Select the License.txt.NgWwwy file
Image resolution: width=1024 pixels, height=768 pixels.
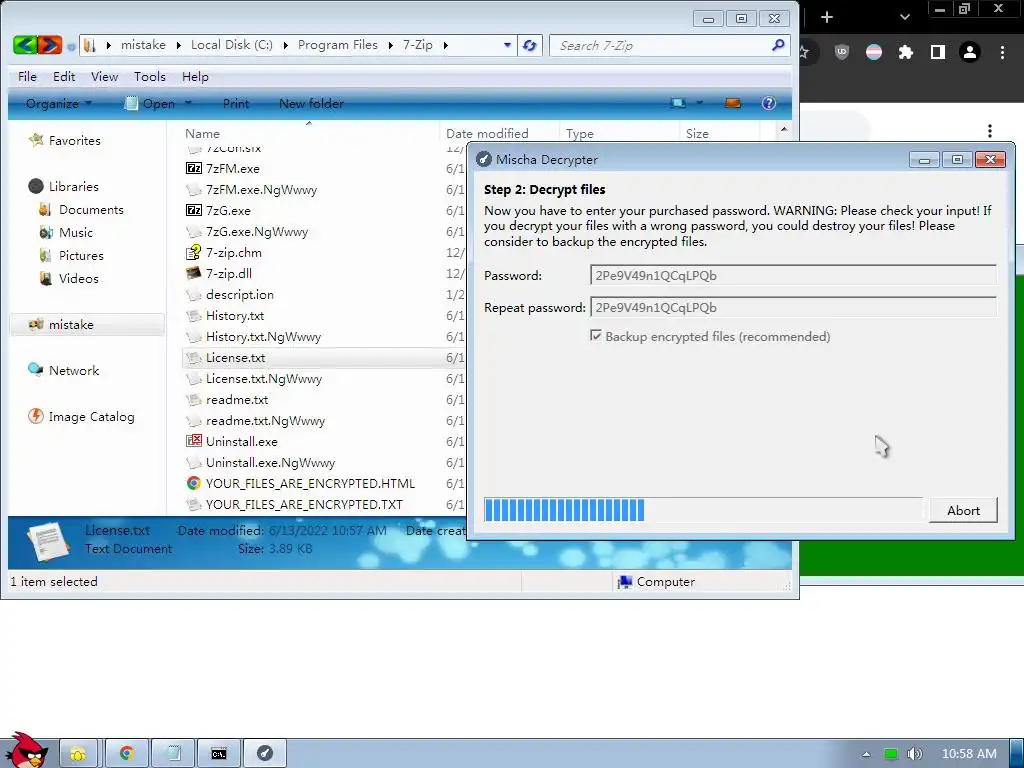(264, 379)
